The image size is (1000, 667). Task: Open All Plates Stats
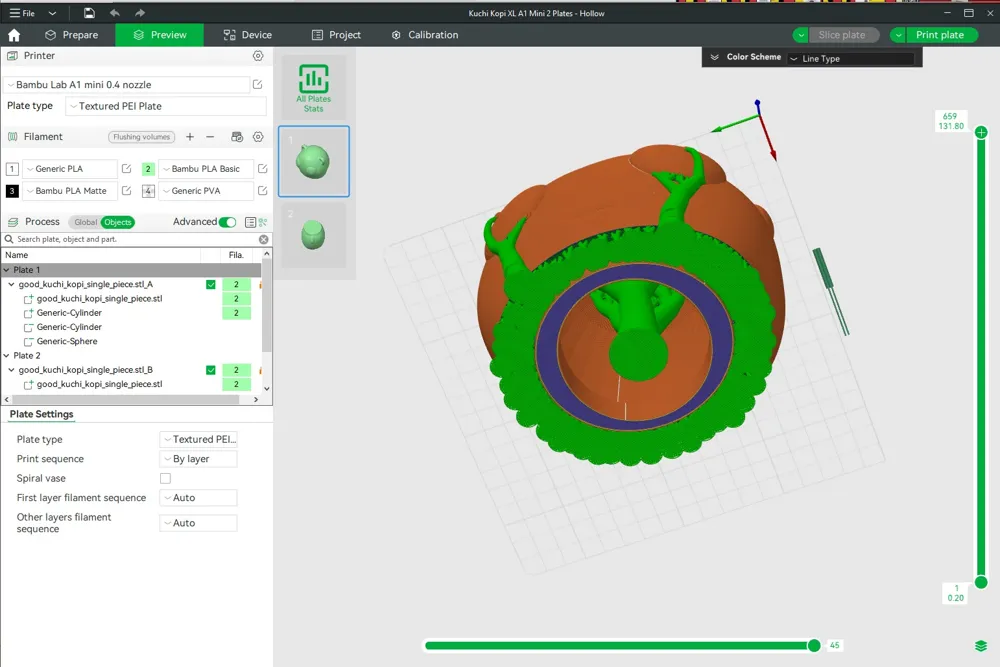coord(313,87)
